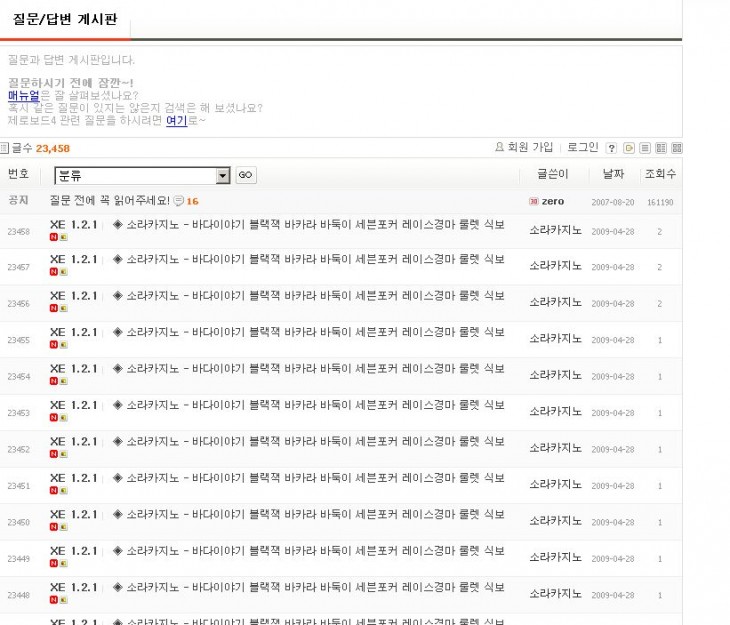
Task: Switch to webzine view icon
Action: pyautogui.click(x=661, y=148)
